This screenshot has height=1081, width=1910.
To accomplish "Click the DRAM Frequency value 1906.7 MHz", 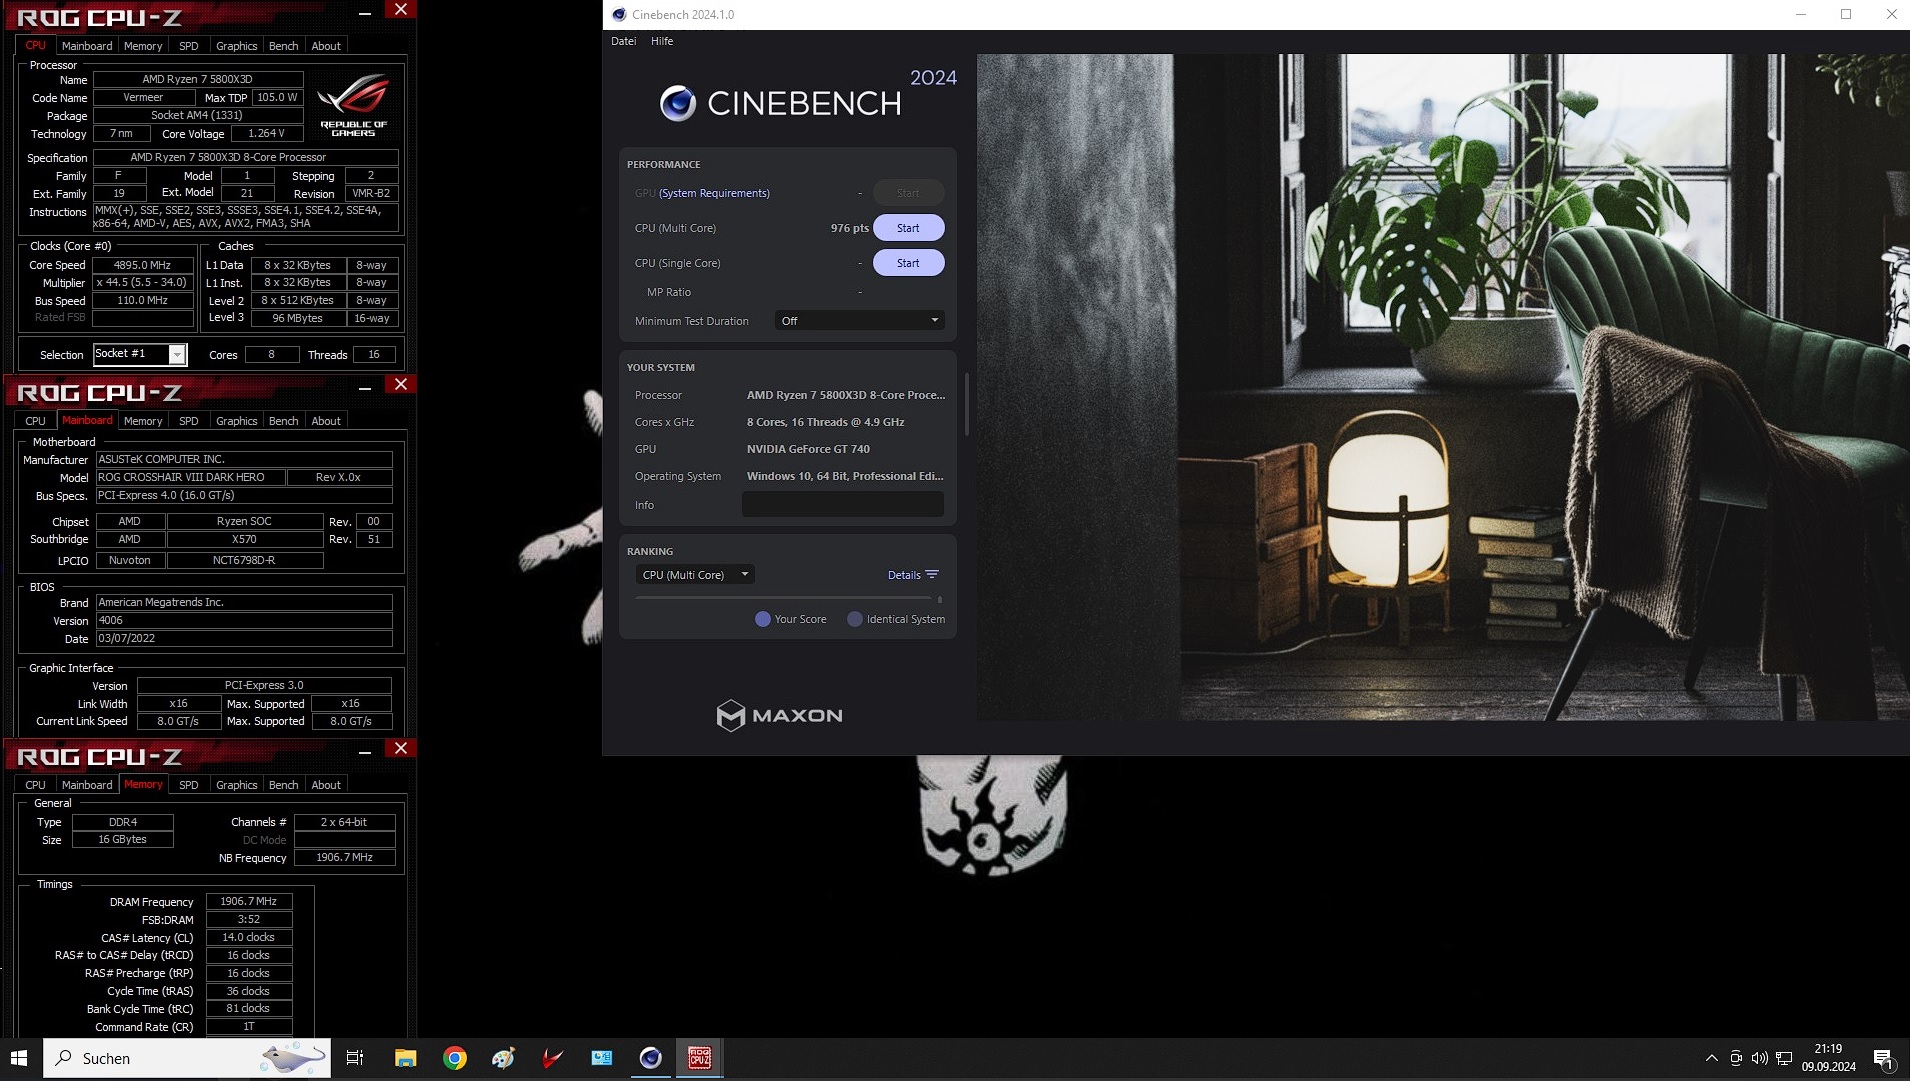I will click(x=249, y=902).
